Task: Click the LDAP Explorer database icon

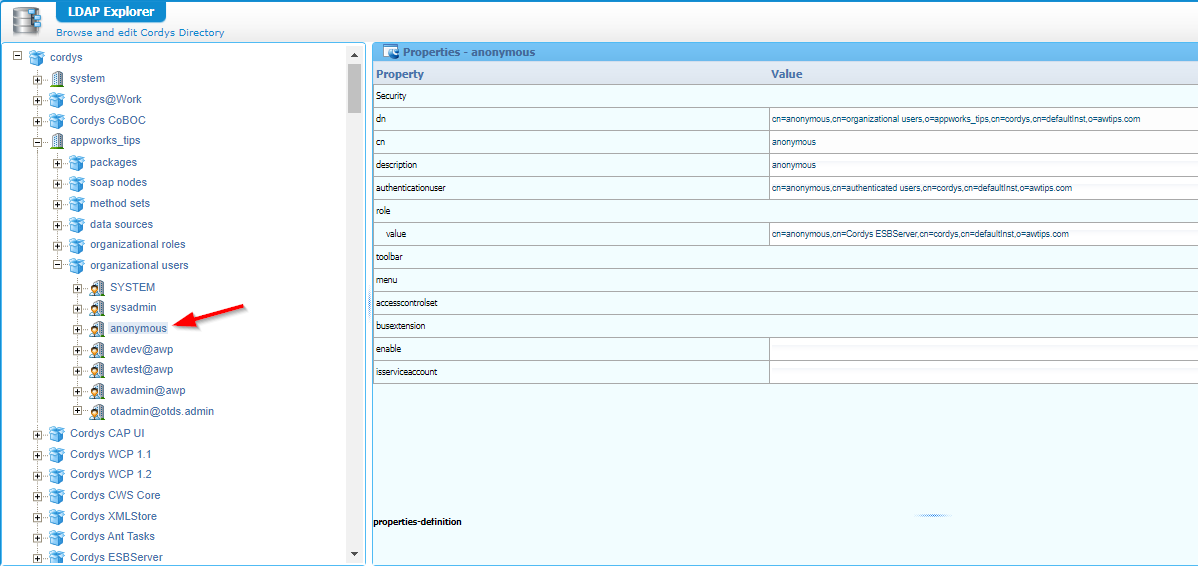Action: click(27, 20)
